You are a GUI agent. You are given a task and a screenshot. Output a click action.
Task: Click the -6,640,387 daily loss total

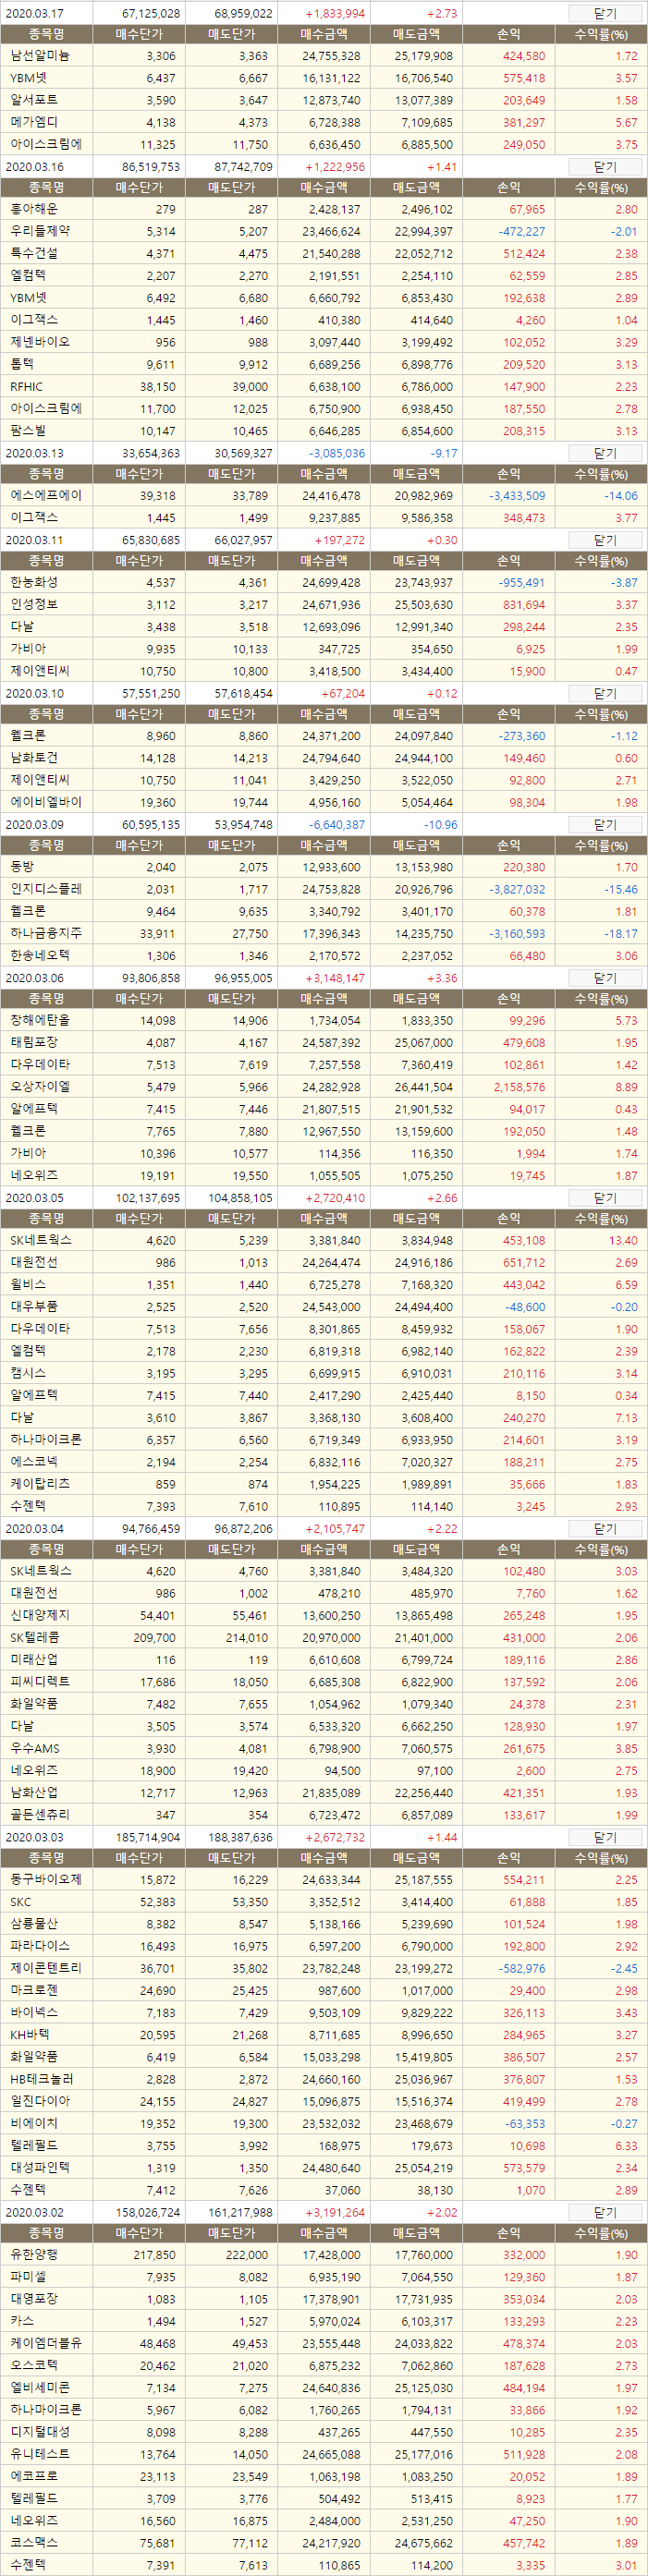tap(337, 825)
